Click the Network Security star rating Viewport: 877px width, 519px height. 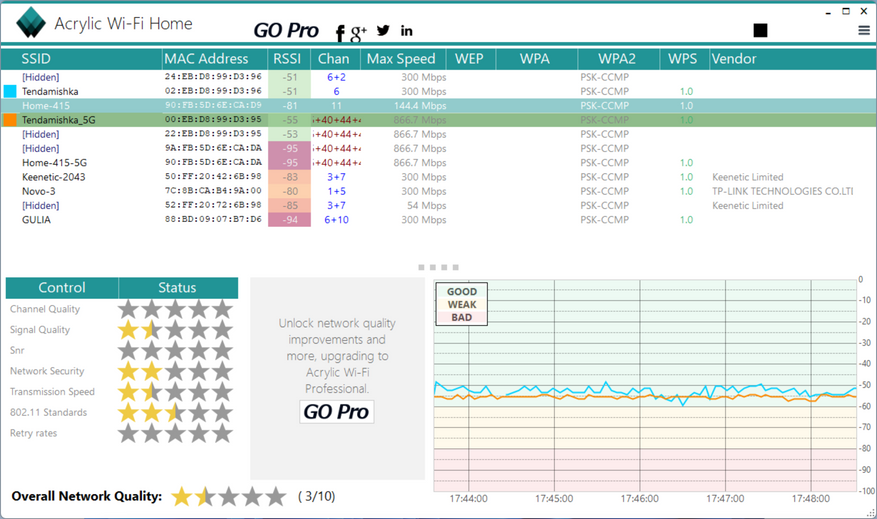175,371
